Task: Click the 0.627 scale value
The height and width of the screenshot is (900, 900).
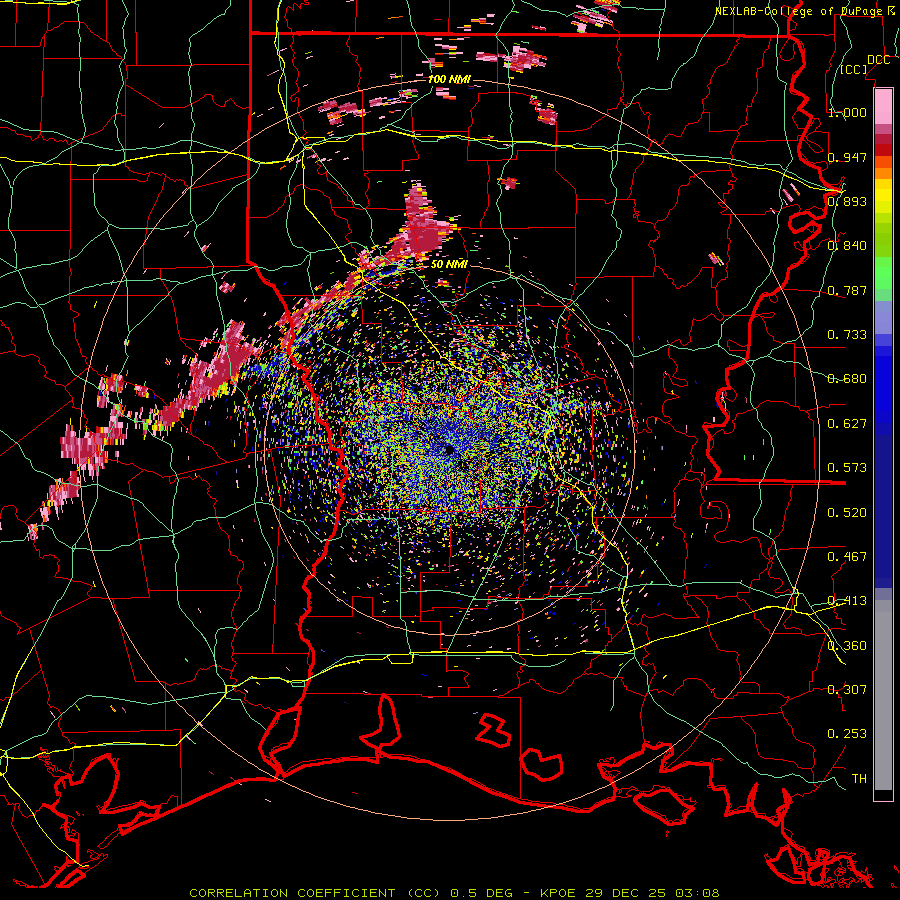Action: pyautogui.click(x=847, y=424)
